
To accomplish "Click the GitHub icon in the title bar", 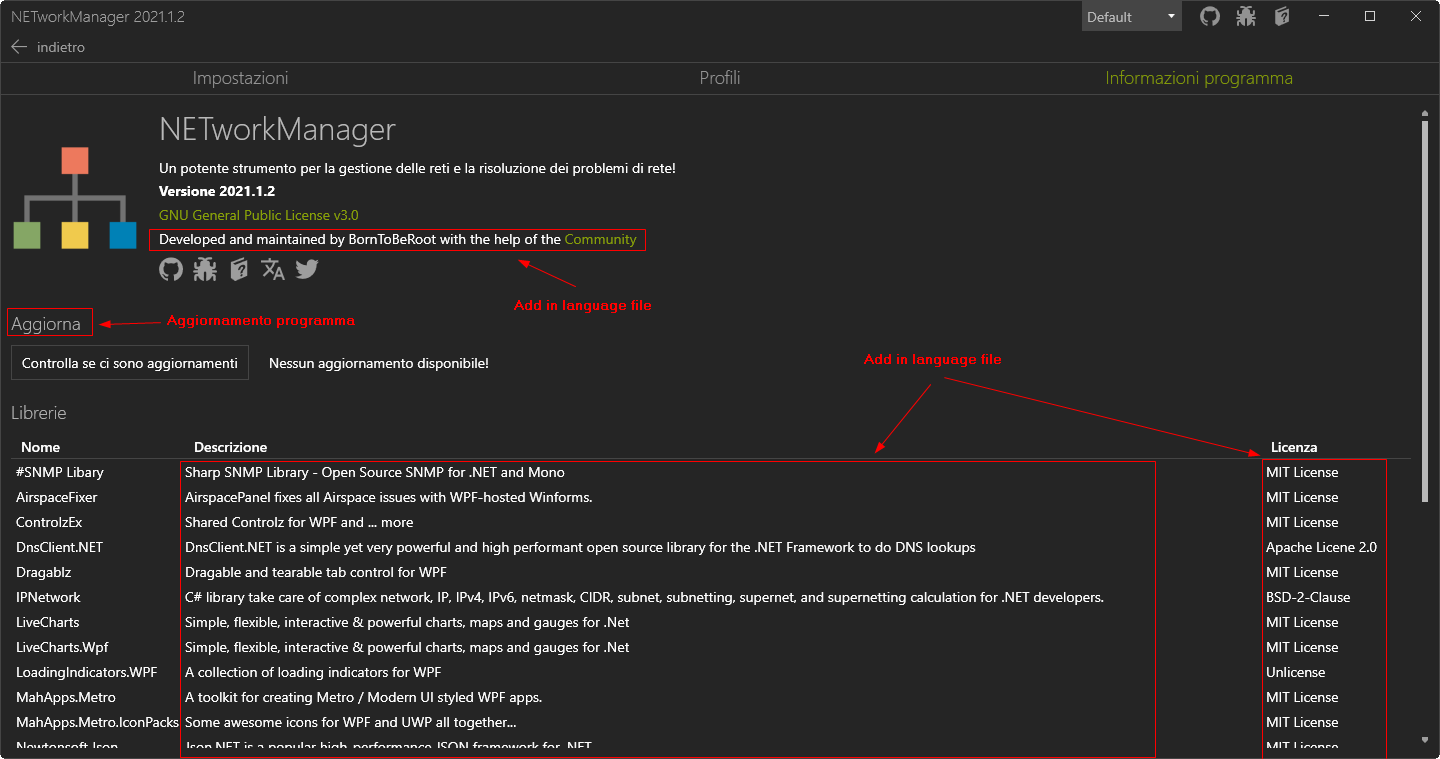I will coord(1210,16).
